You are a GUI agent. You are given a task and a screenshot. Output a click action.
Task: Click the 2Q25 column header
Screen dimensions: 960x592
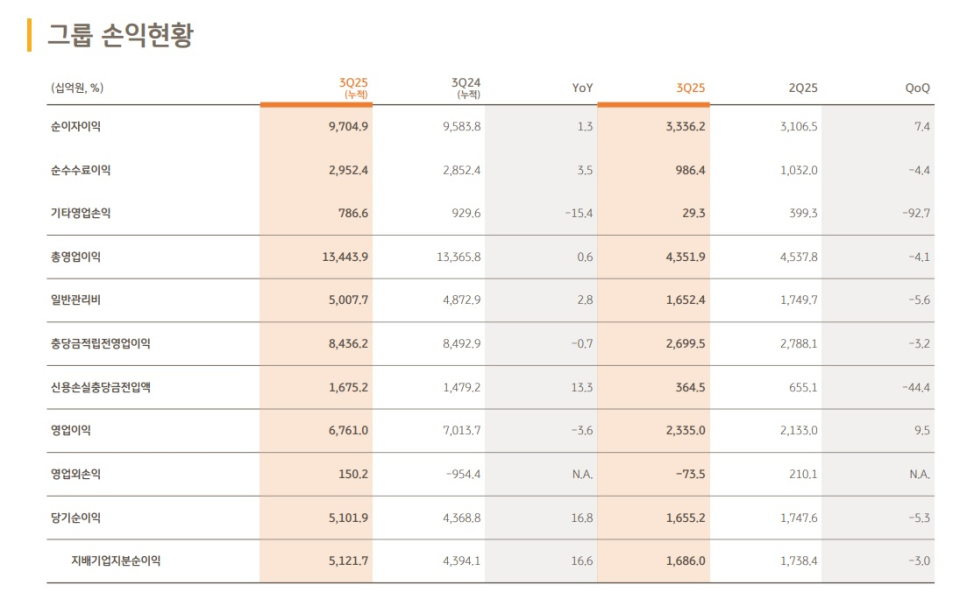click(x=803, y=88)
